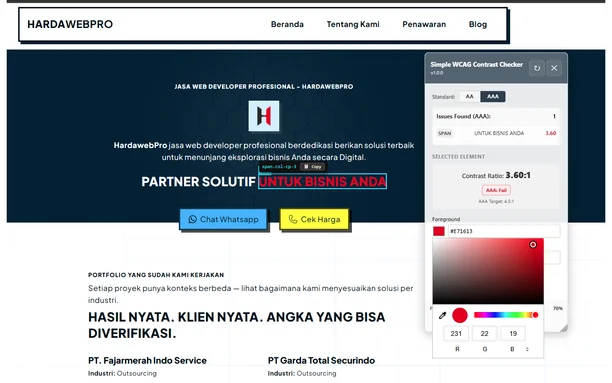Close the Simple WCAG Contrast Checker panel
The height and width of the screenshot is (383, 612).
click(554, 68)
